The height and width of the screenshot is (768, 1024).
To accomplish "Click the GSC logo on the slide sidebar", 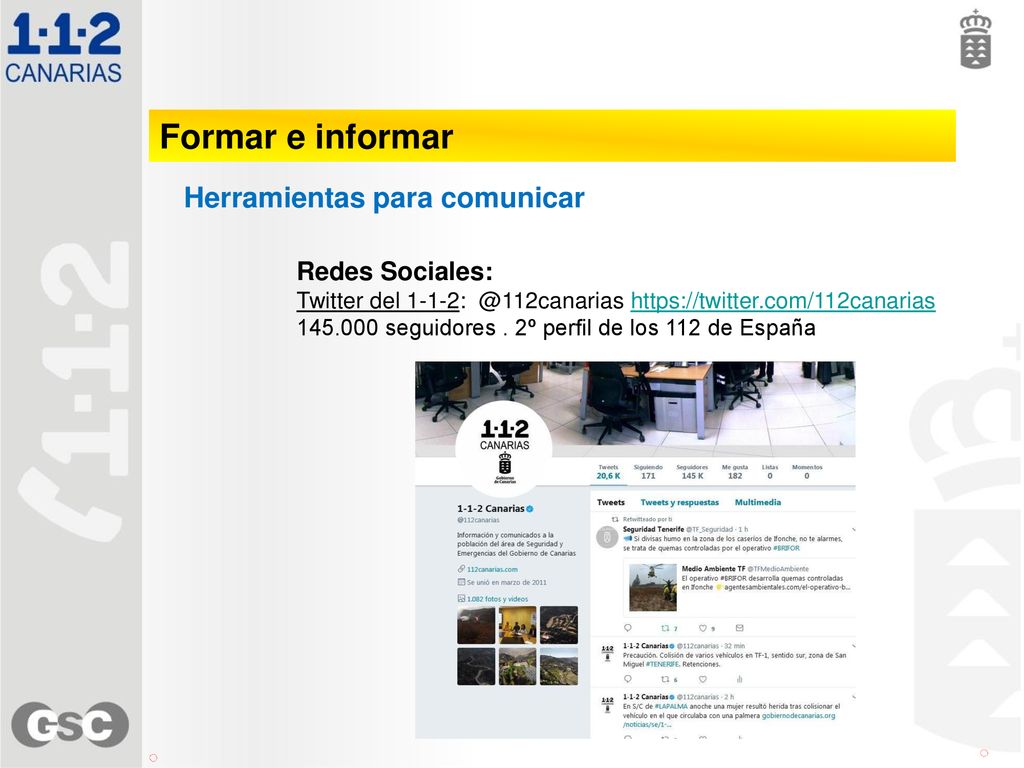I will [x=70, y=724].
